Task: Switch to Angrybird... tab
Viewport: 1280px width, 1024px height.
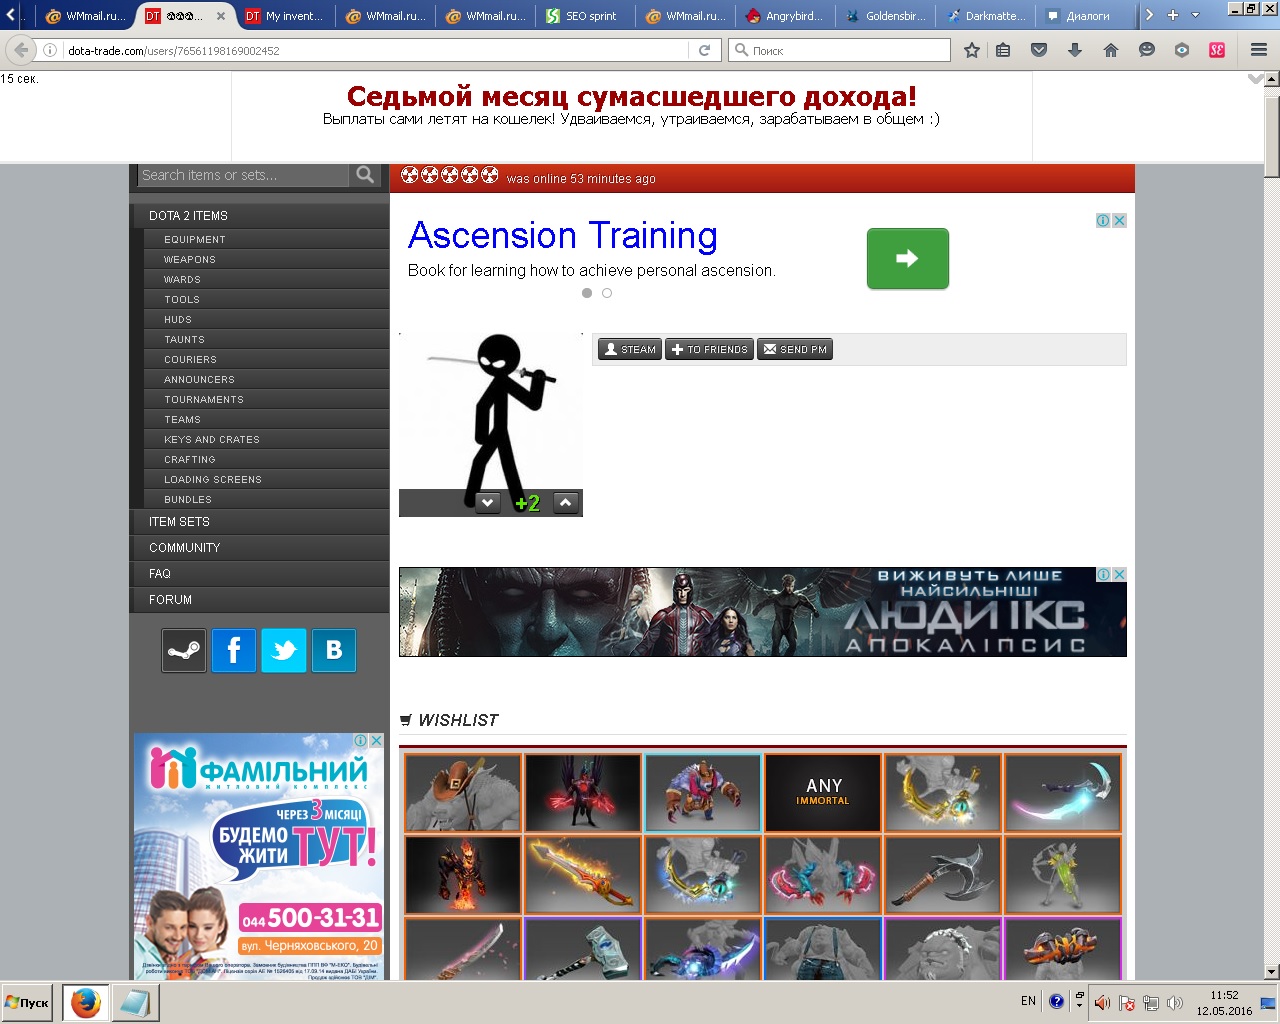Action: tap(785, 16)
